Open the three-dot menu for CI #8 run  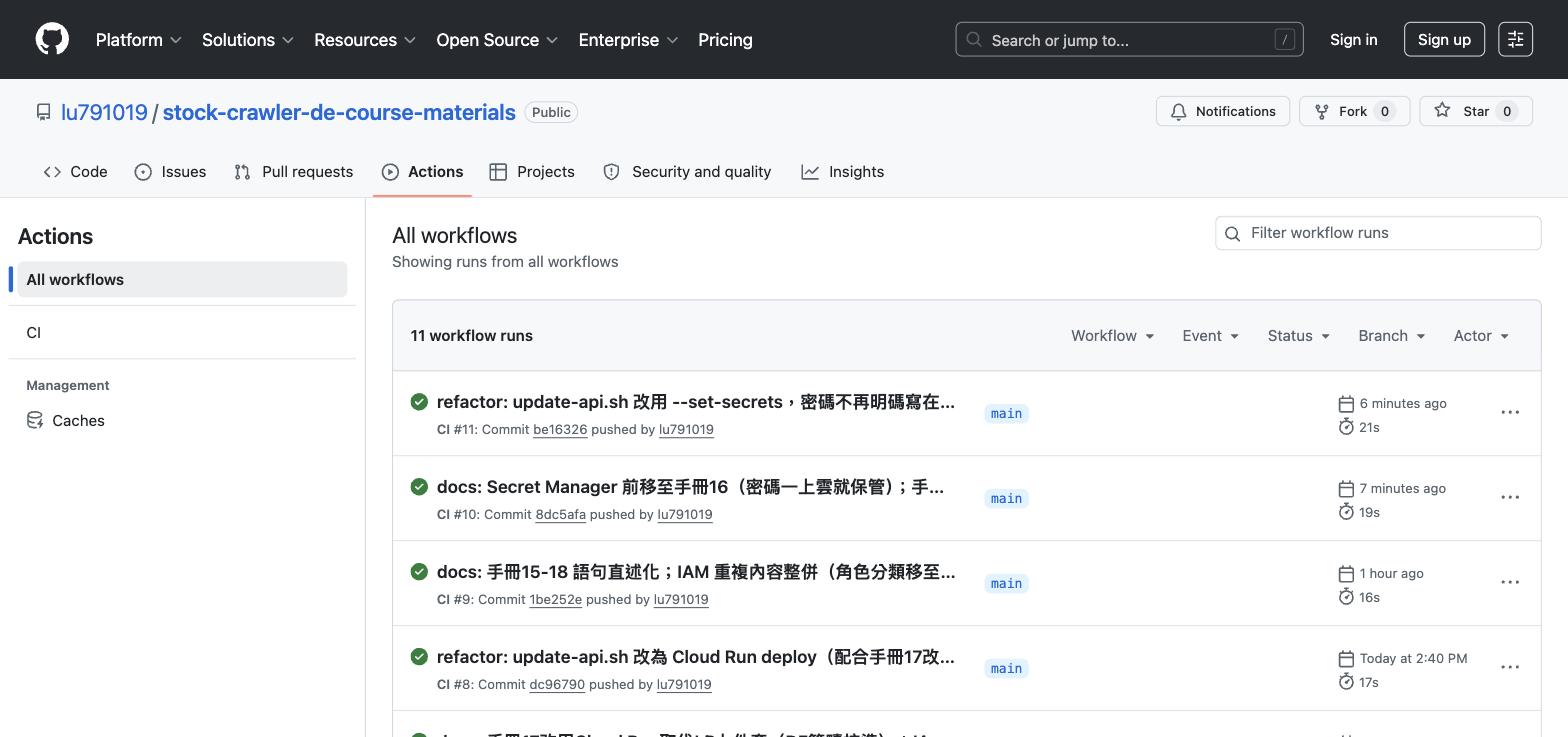pos(1510,667)
